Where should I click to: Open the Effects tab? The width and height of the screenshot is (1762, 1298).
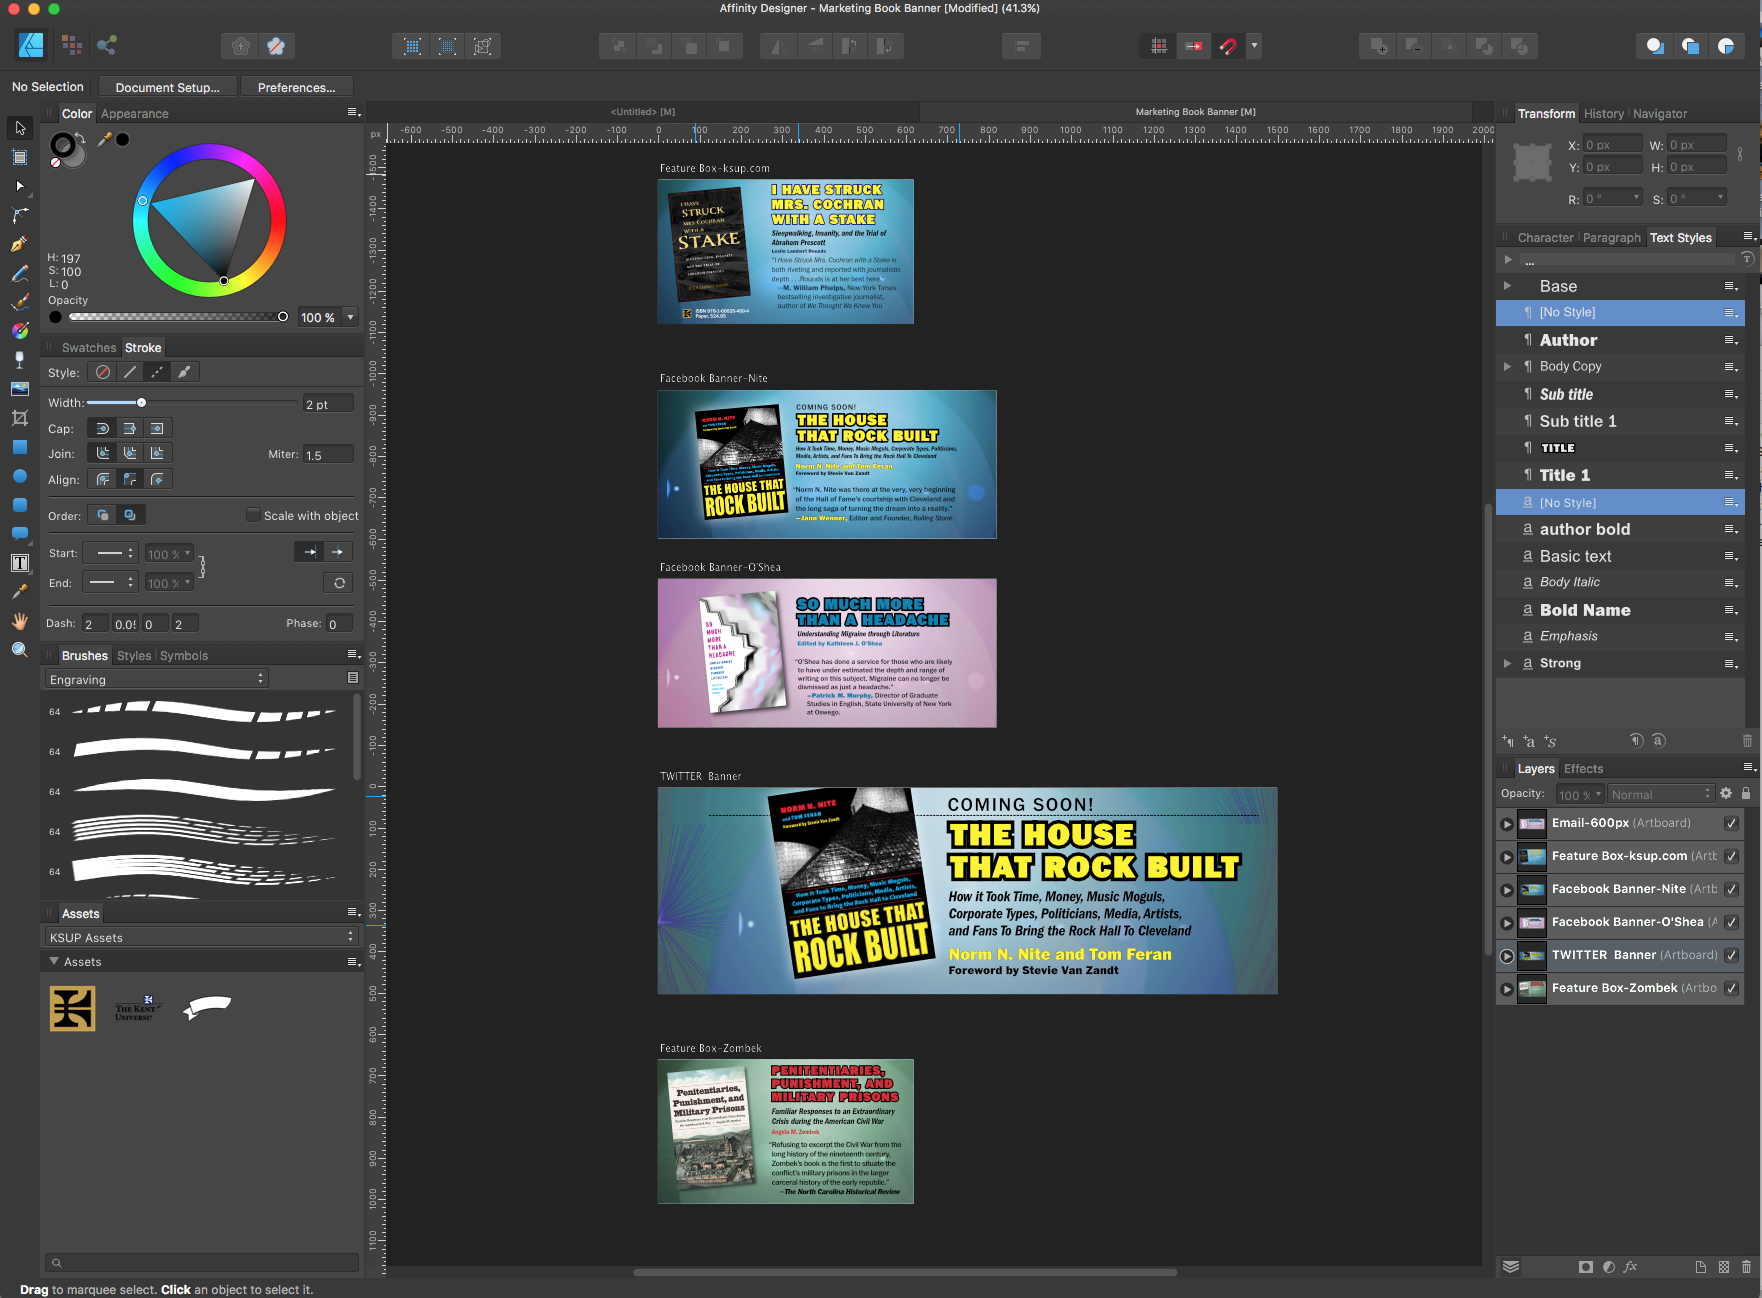click(1583, 769)
